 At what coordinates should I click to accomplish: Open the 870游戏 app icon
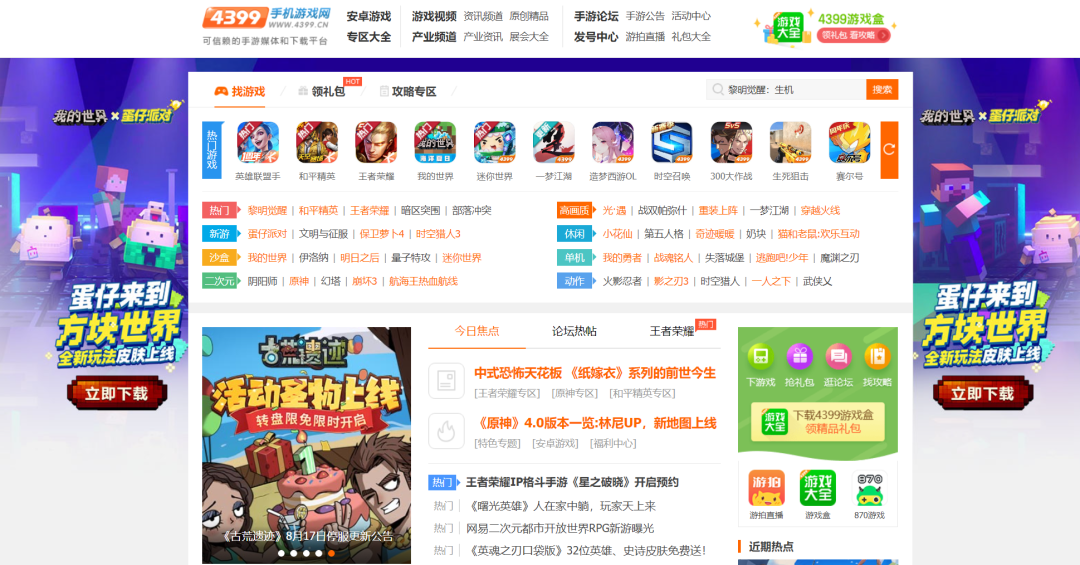coord(869,489)
